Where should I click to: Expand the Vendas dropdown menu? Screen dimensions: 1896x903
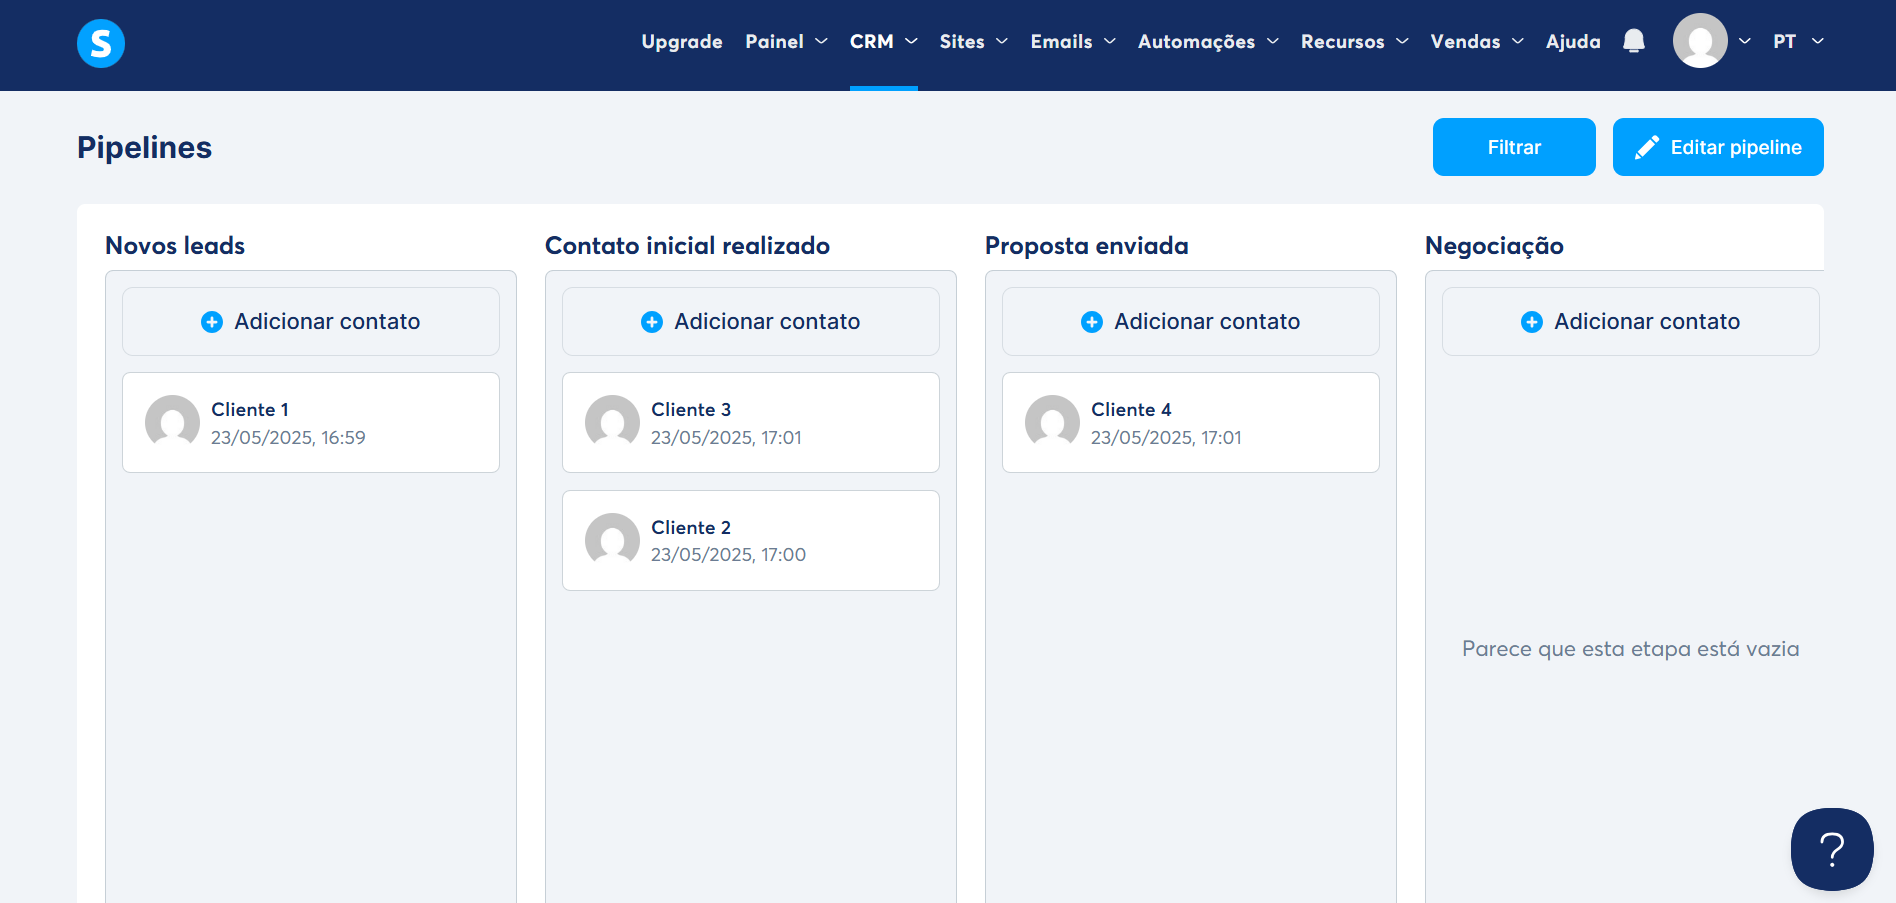tap(1476, 41)
